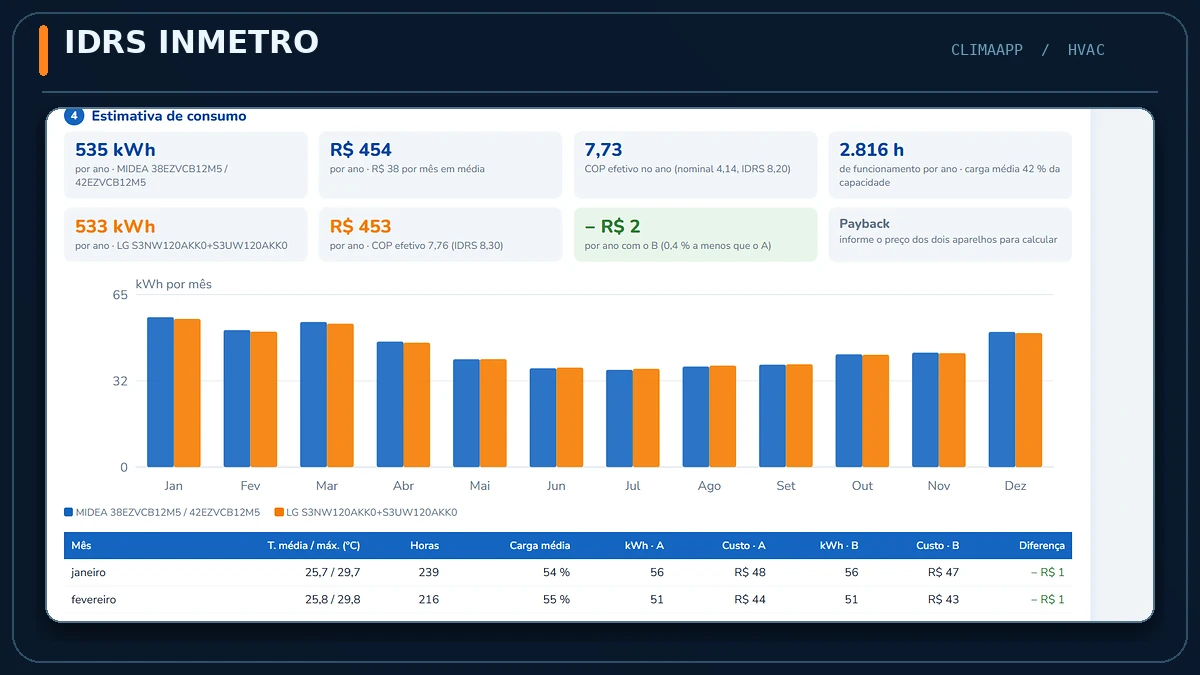The image size is (1200, 675).
Task: Click the 'Jan' axis label
Action: pos(174,486)
